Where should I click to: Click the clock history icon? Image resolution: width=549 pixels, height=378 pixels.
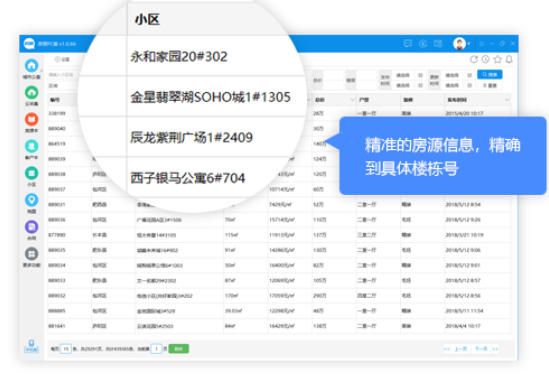(x=485, y=59)
